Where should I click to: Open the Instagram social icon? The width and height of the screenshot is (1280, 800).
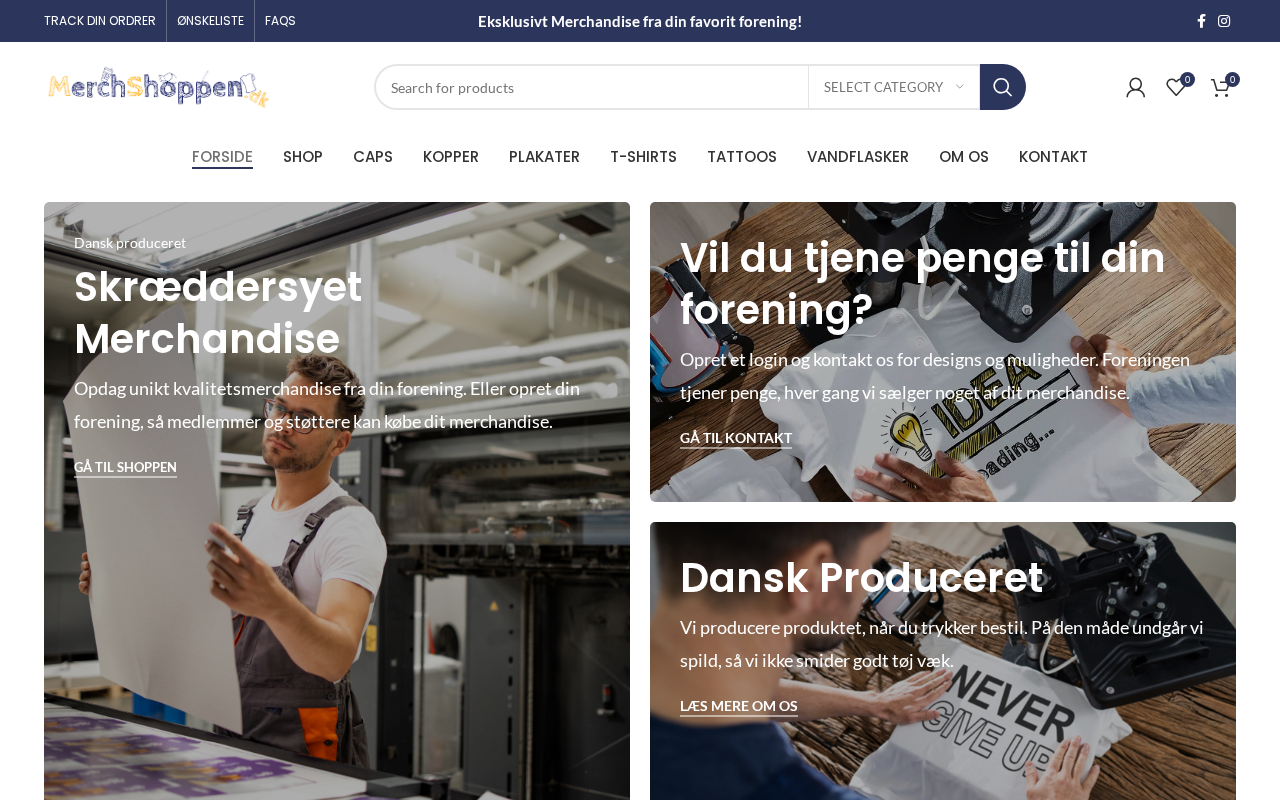(x=1224, y=21)
